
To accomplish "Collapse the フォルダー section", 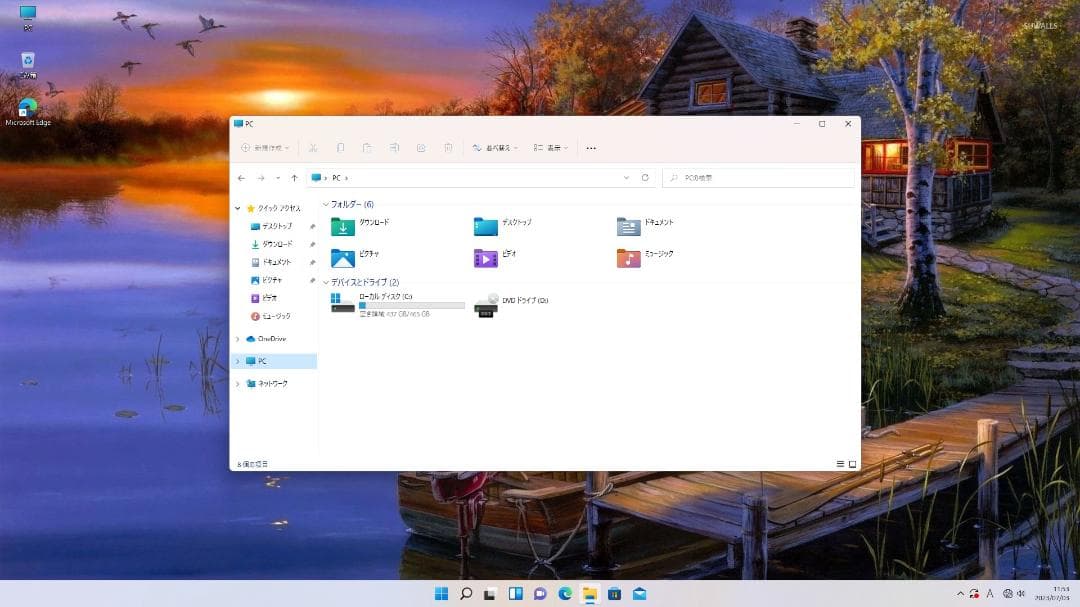I will tap(327, 205).
